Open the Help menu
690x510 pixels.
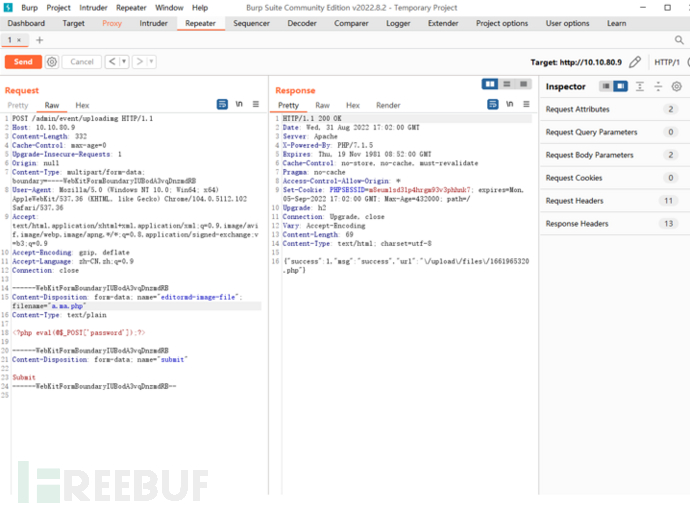coord(200,8)
